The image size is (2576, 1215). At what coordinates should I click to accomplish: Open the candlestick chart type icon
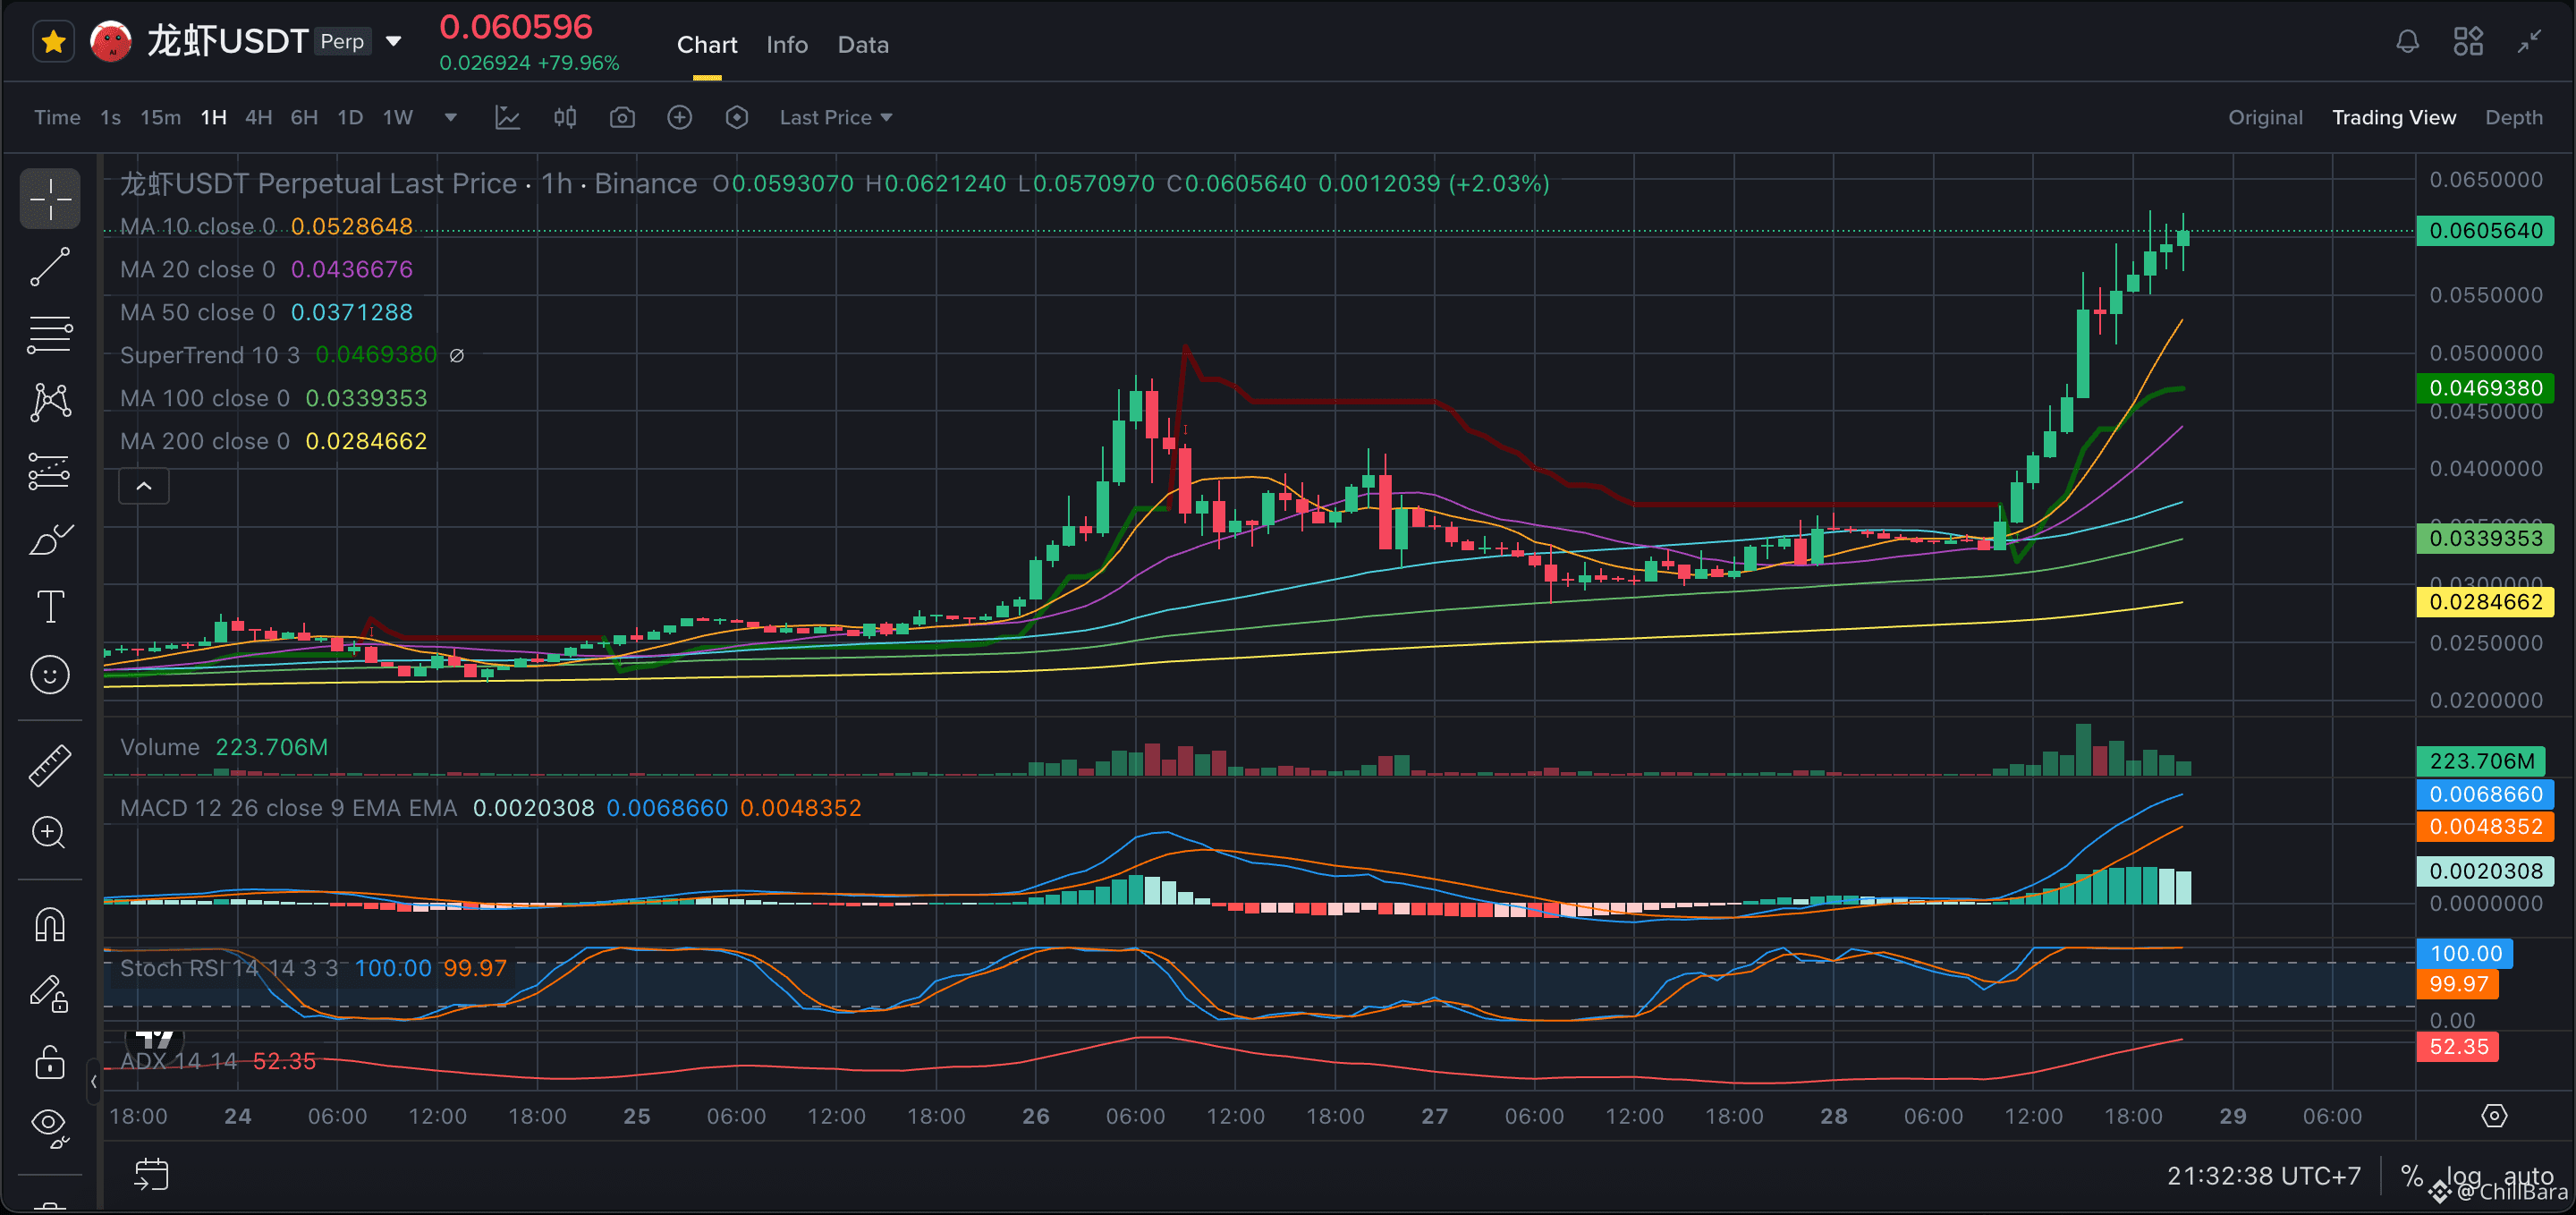click(x=565, y=118)
